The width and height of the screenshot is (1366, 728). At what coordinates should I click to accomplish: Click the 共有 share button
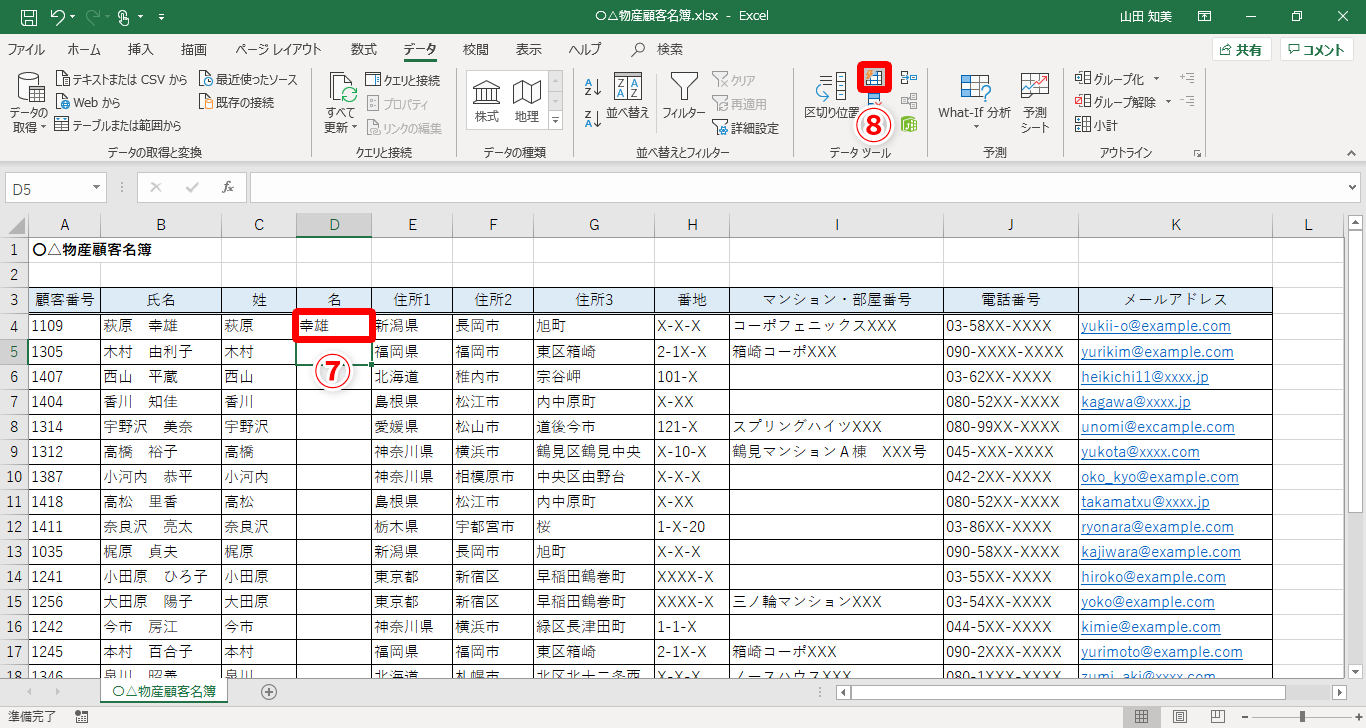pyautogui.click(x=1241, y=50)
